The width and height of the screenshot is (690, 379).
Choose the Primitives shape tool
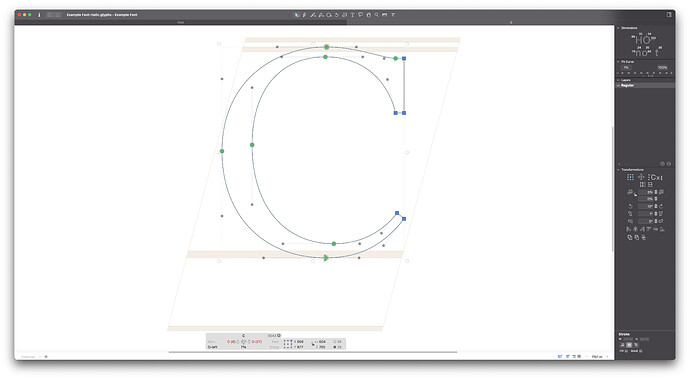point(329,15)
